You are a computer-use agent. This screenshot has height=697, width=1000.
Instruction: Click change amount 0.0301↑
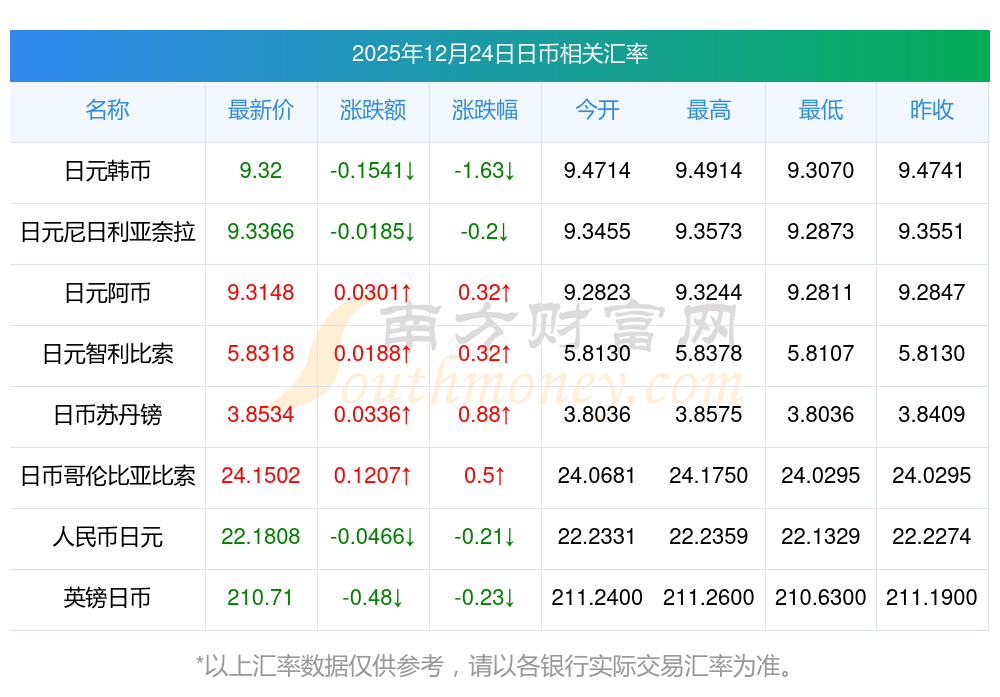click(372, 293)
